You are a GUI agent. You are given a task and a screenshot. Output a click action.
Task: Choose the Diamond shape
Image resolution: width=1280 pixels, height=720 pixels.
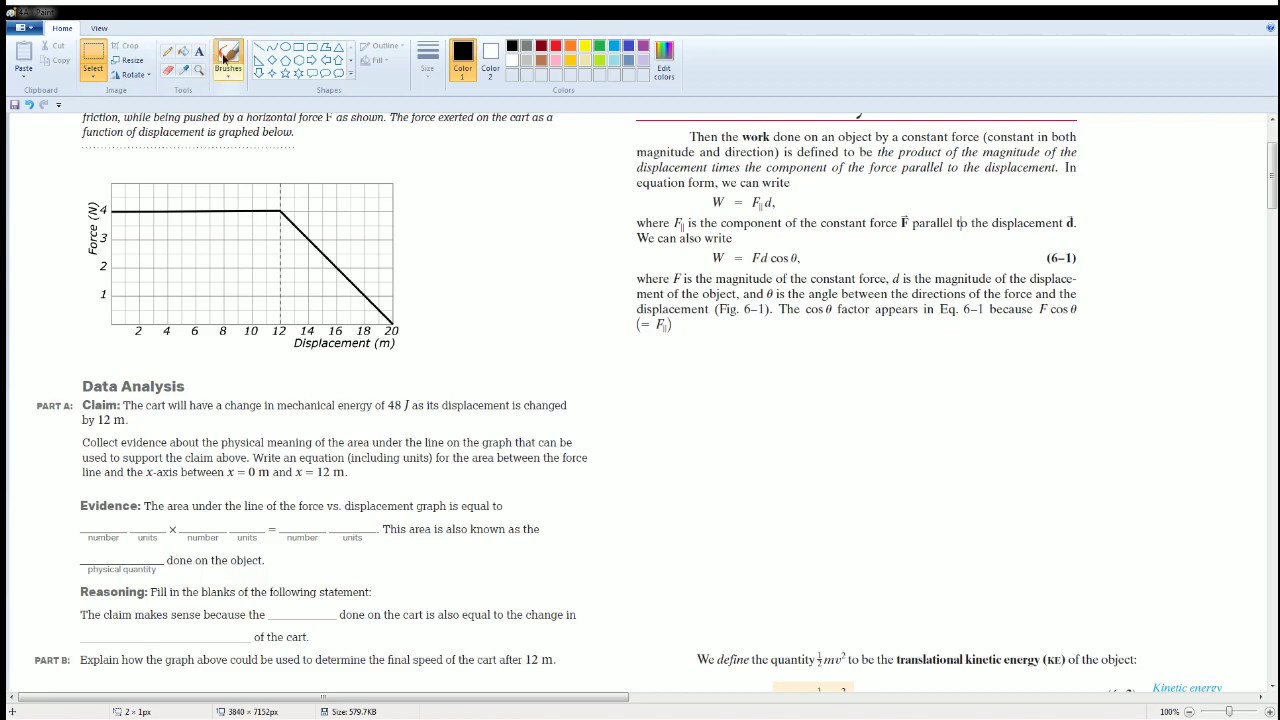[x=272, y=60]
